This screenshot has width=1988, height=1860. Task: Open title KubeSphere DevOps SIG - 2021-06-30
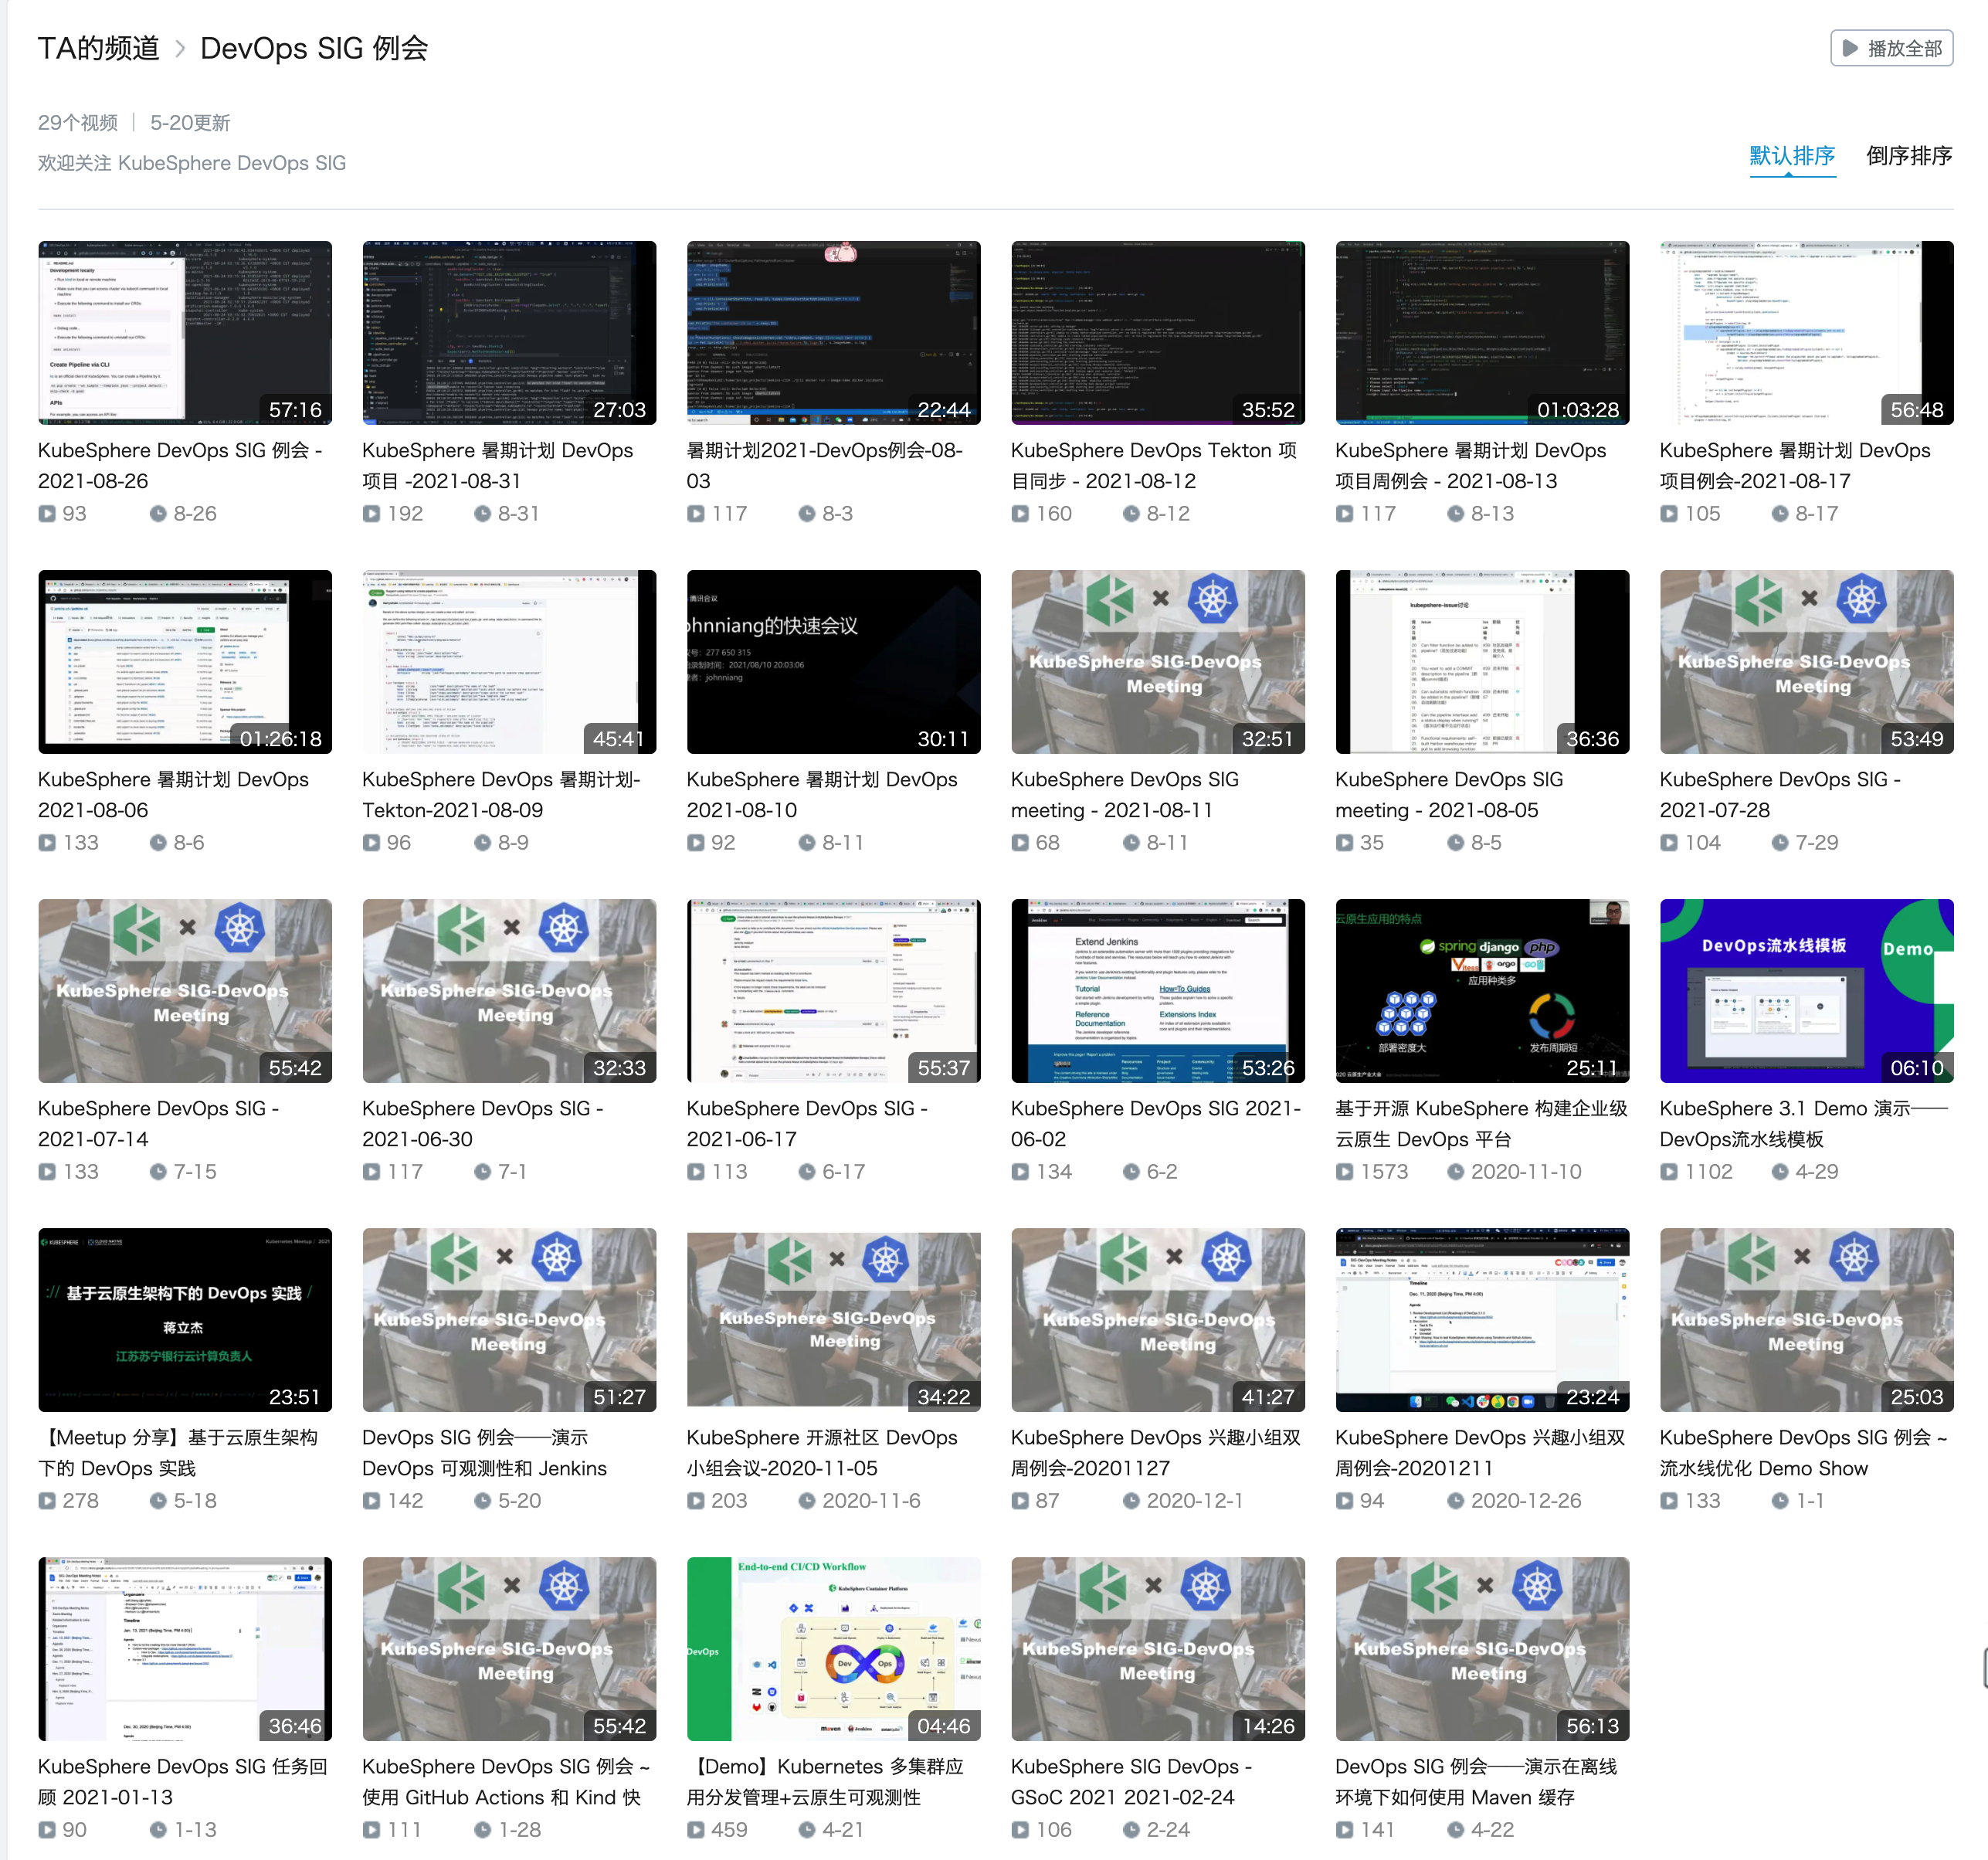pyautogui.click(x=482, y=1123)
